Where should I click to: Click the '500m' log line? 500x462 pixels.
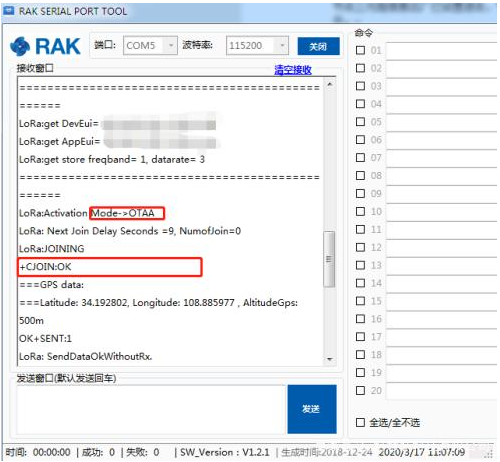[31, 321]
